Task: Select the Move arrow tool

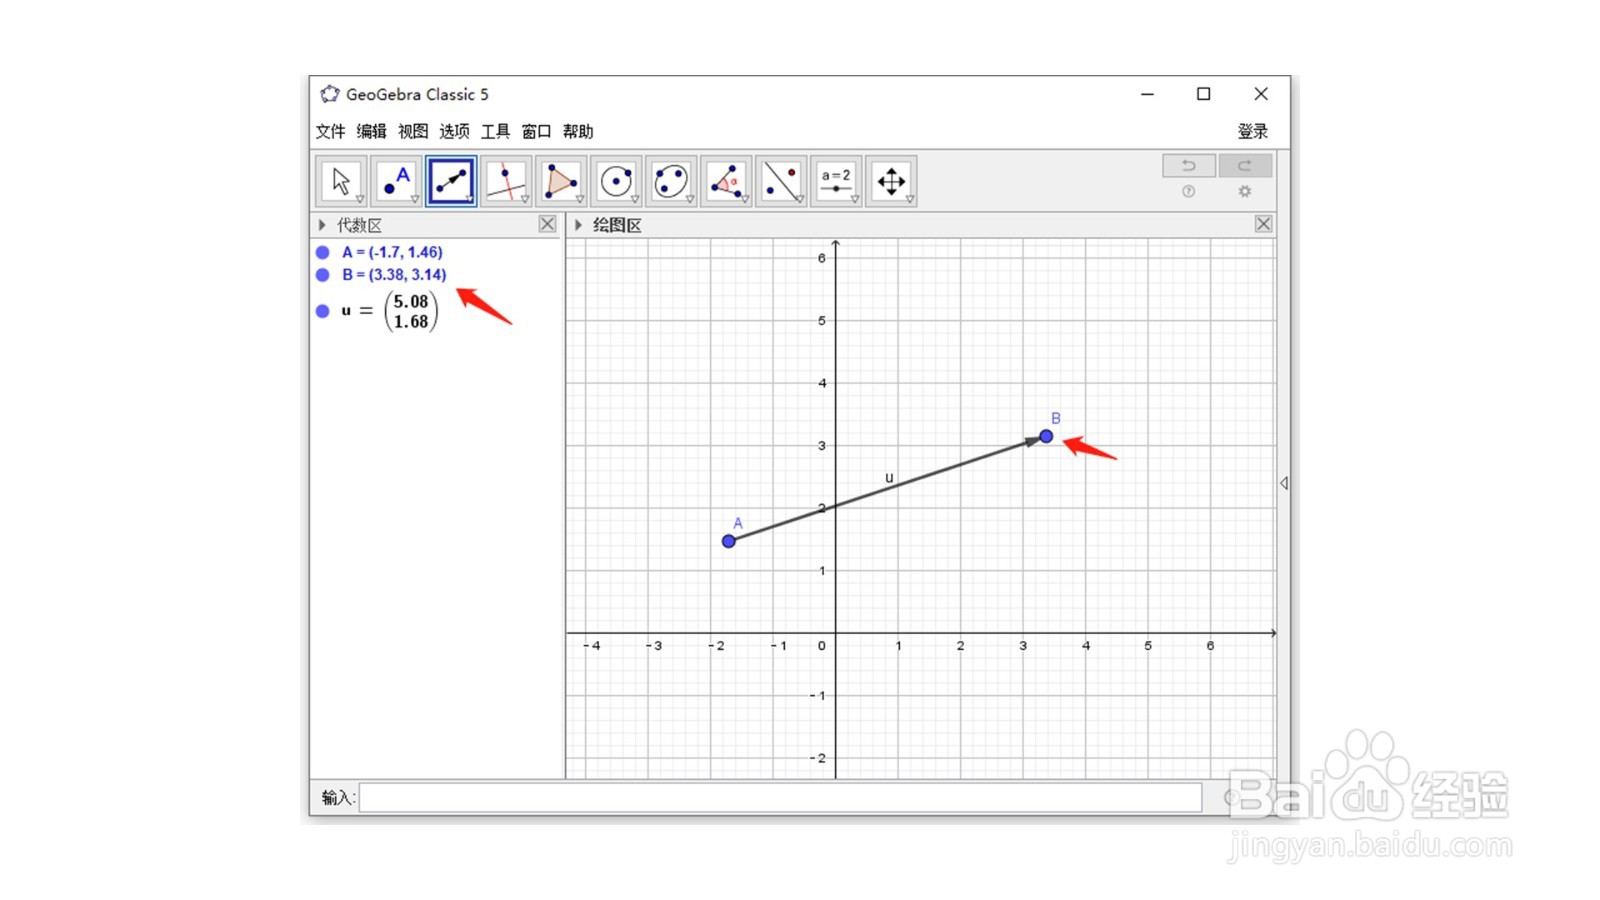Action: (341, 181)
